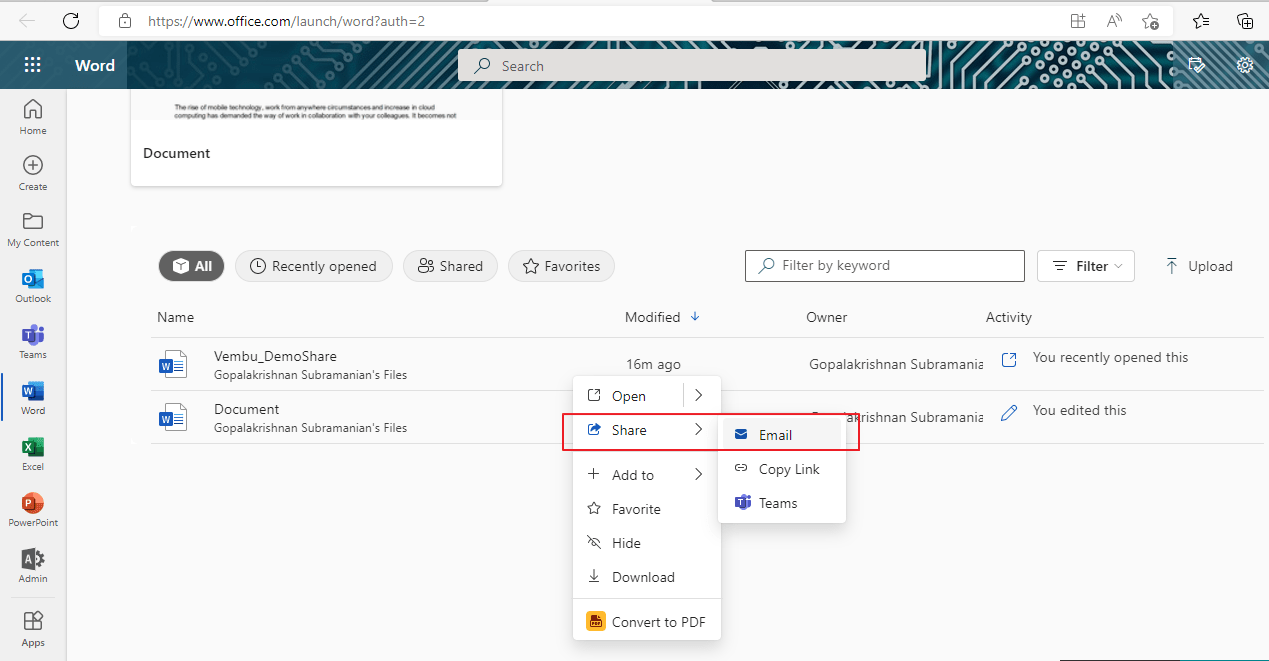Click the Office Search box
The image size is (1269, 661).
pyautogui.click(x=692, y=66)
